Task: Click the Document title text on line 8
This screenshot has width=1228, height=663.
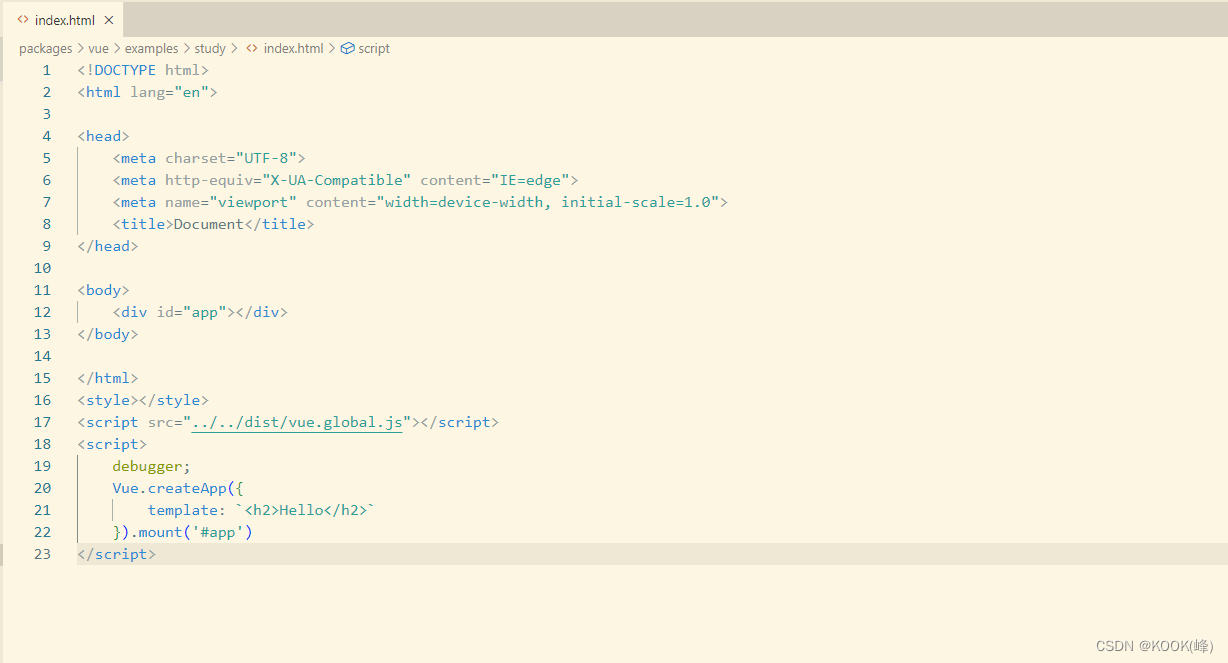Action: tap(207, 224)
